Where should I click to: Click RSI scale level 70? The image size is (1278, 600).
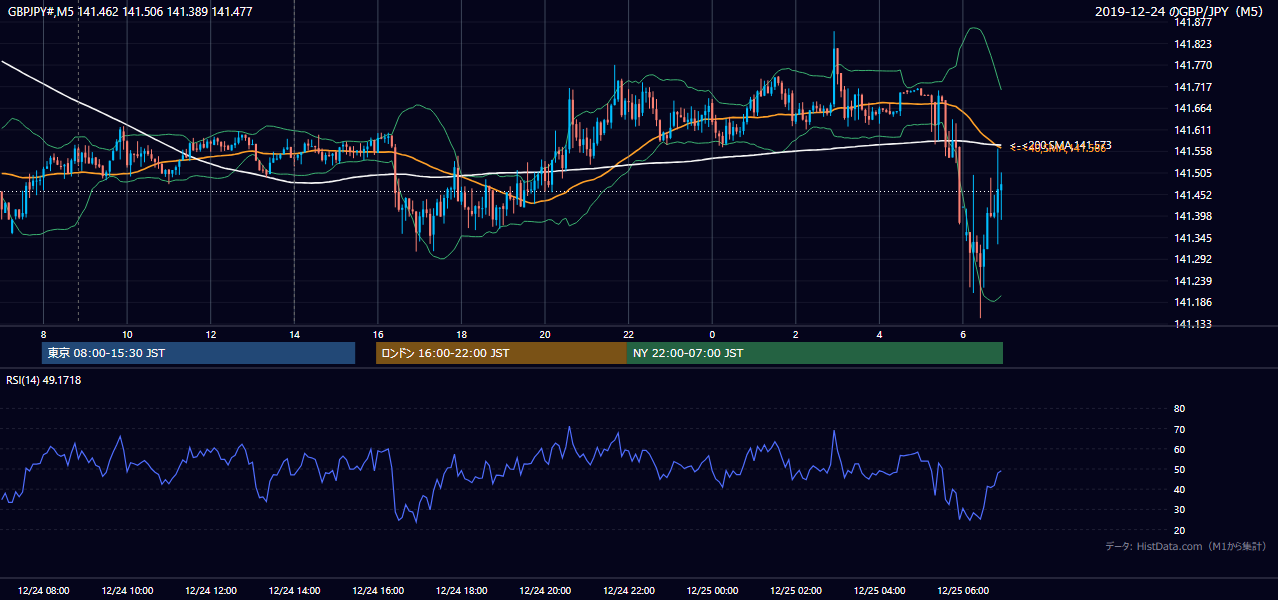pos(1179,429)
